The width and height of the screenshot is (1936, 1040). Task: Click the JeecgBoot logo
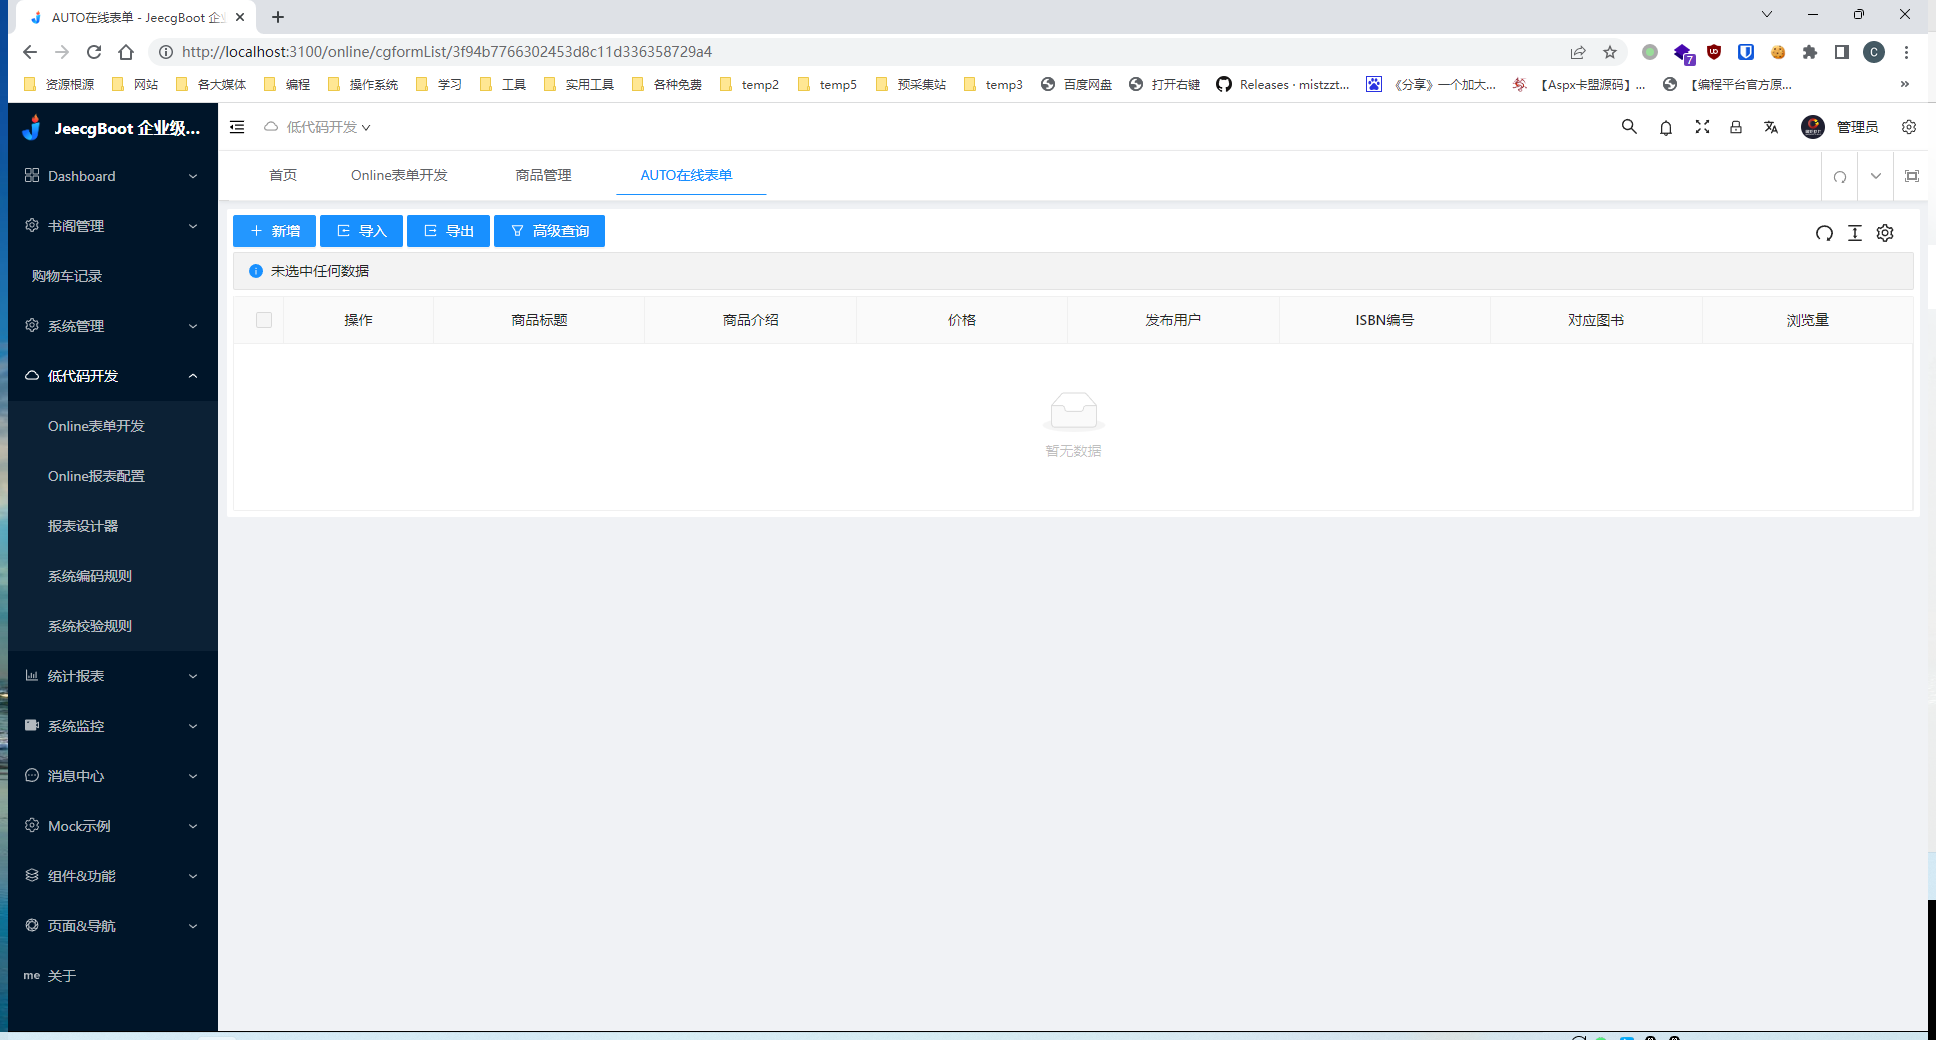[x=32, y=127]
